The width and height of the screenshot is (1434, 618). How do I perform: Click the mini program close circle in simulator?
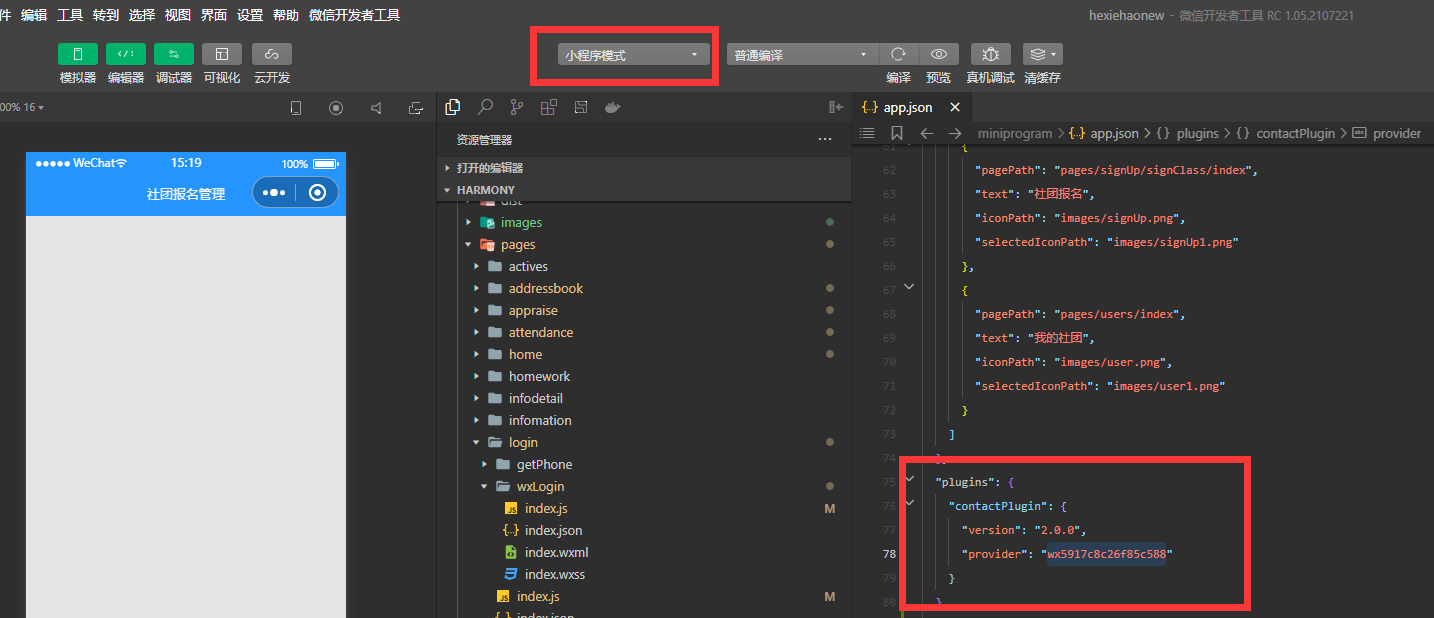point(318,193)
